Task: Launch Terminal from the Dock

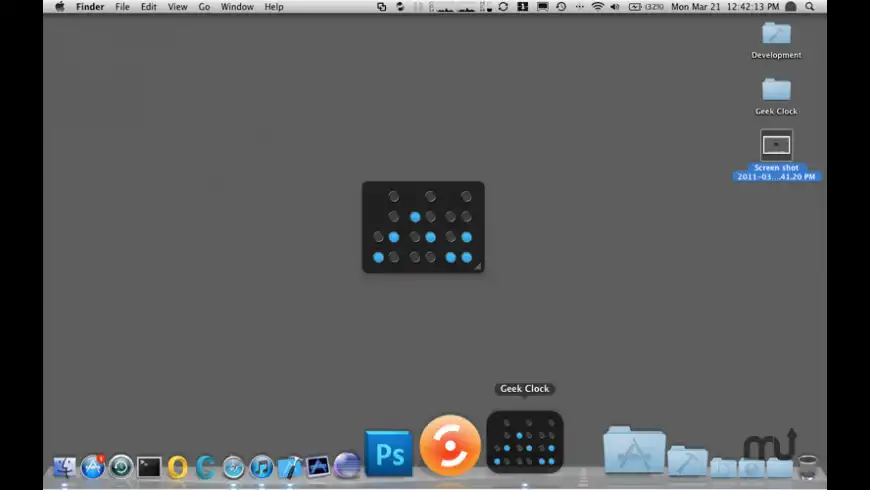Action: coord(149,467)
